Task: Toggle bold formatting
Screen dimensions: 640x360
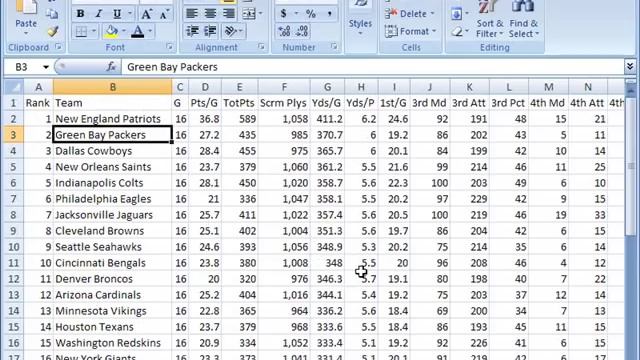Action: tap(80, 14)
